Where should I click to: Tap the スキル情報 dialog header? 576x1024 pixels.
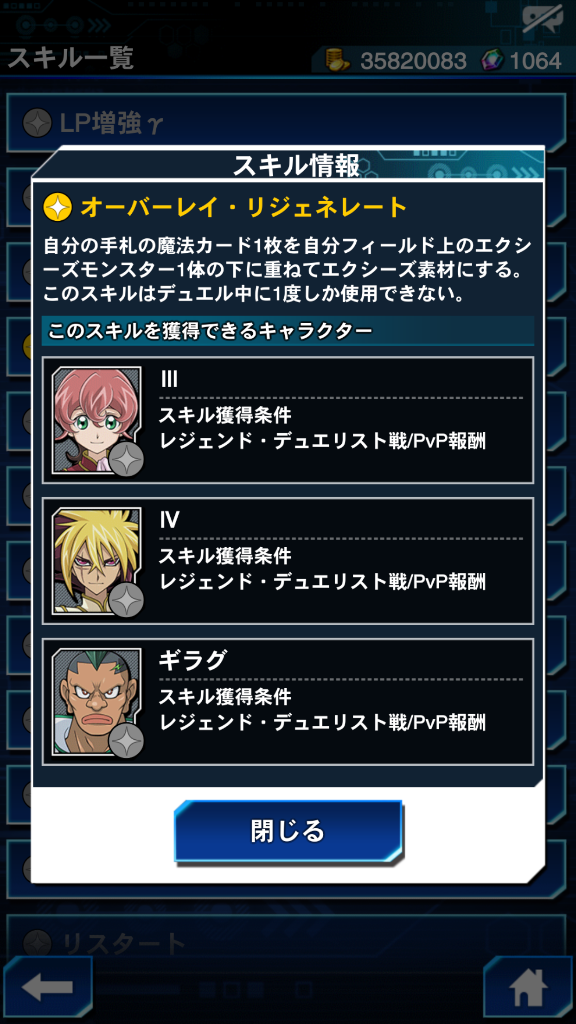point(296,166)
